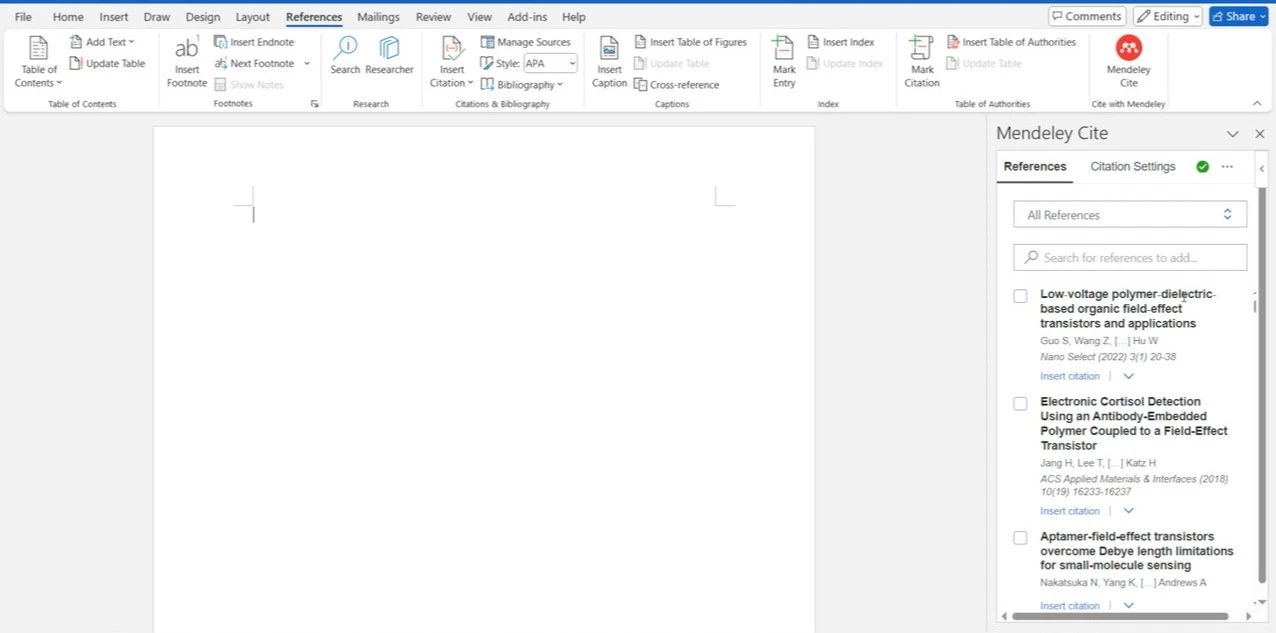Open the Review ribbon tab
The image size is (1276, 633).
[433, 17]
